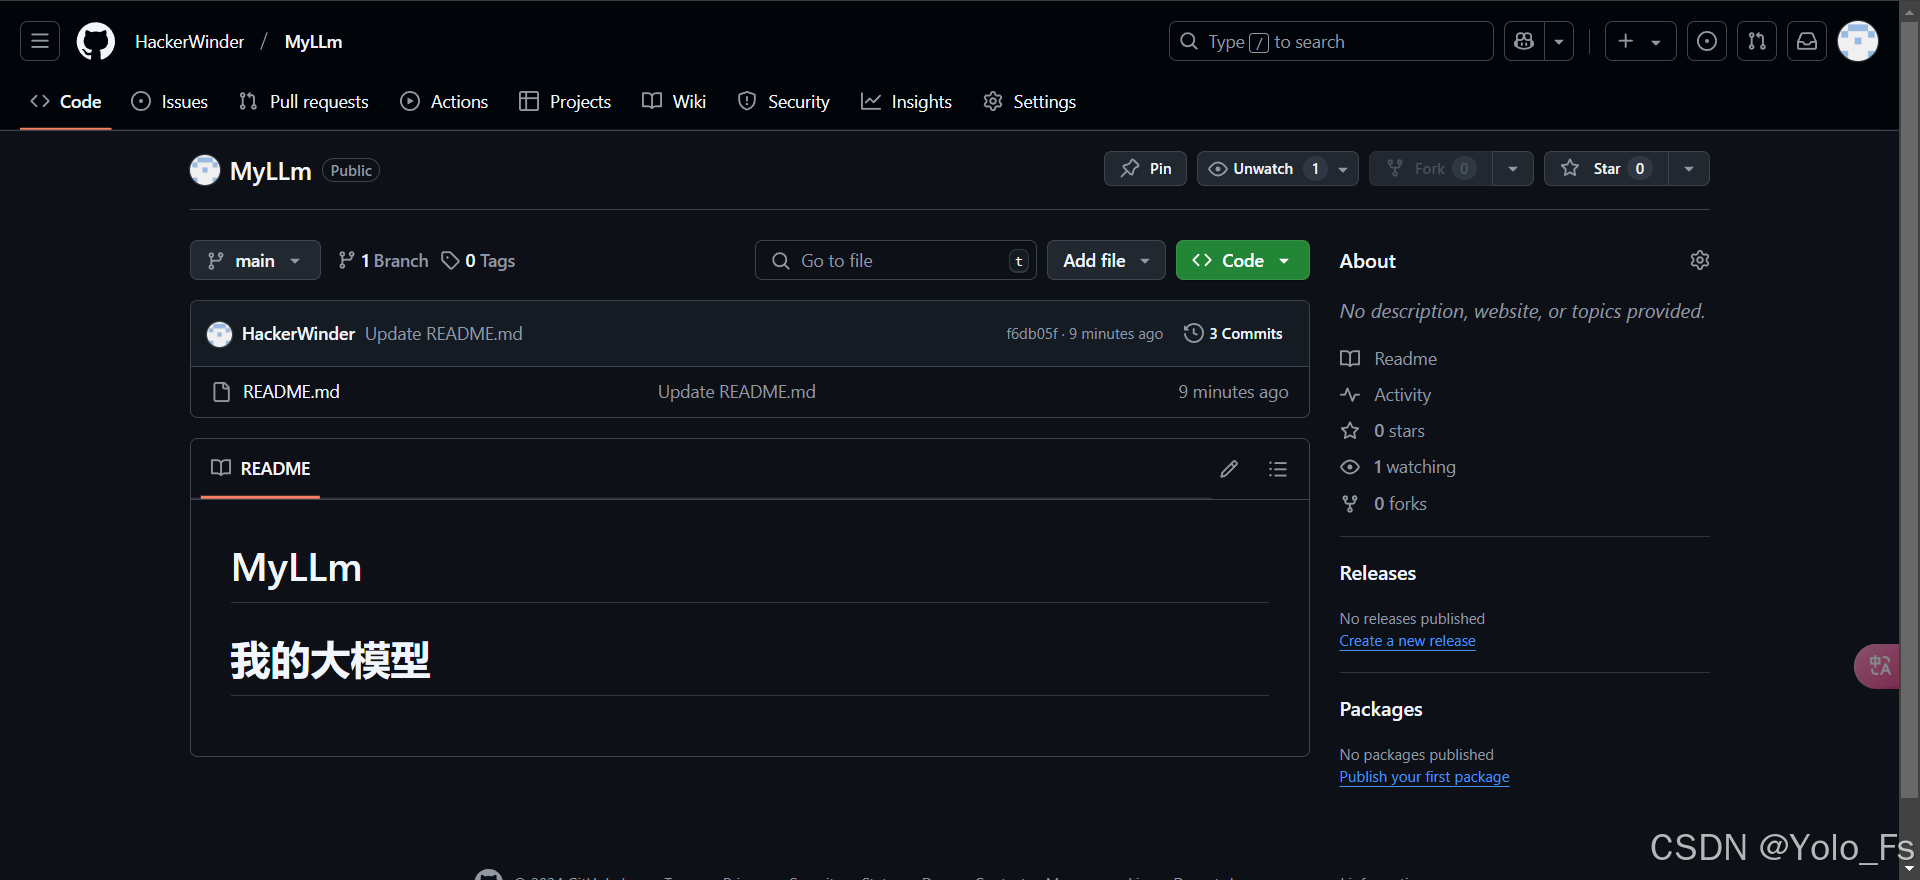Edit README with the pencil icon

[1229, 468]
